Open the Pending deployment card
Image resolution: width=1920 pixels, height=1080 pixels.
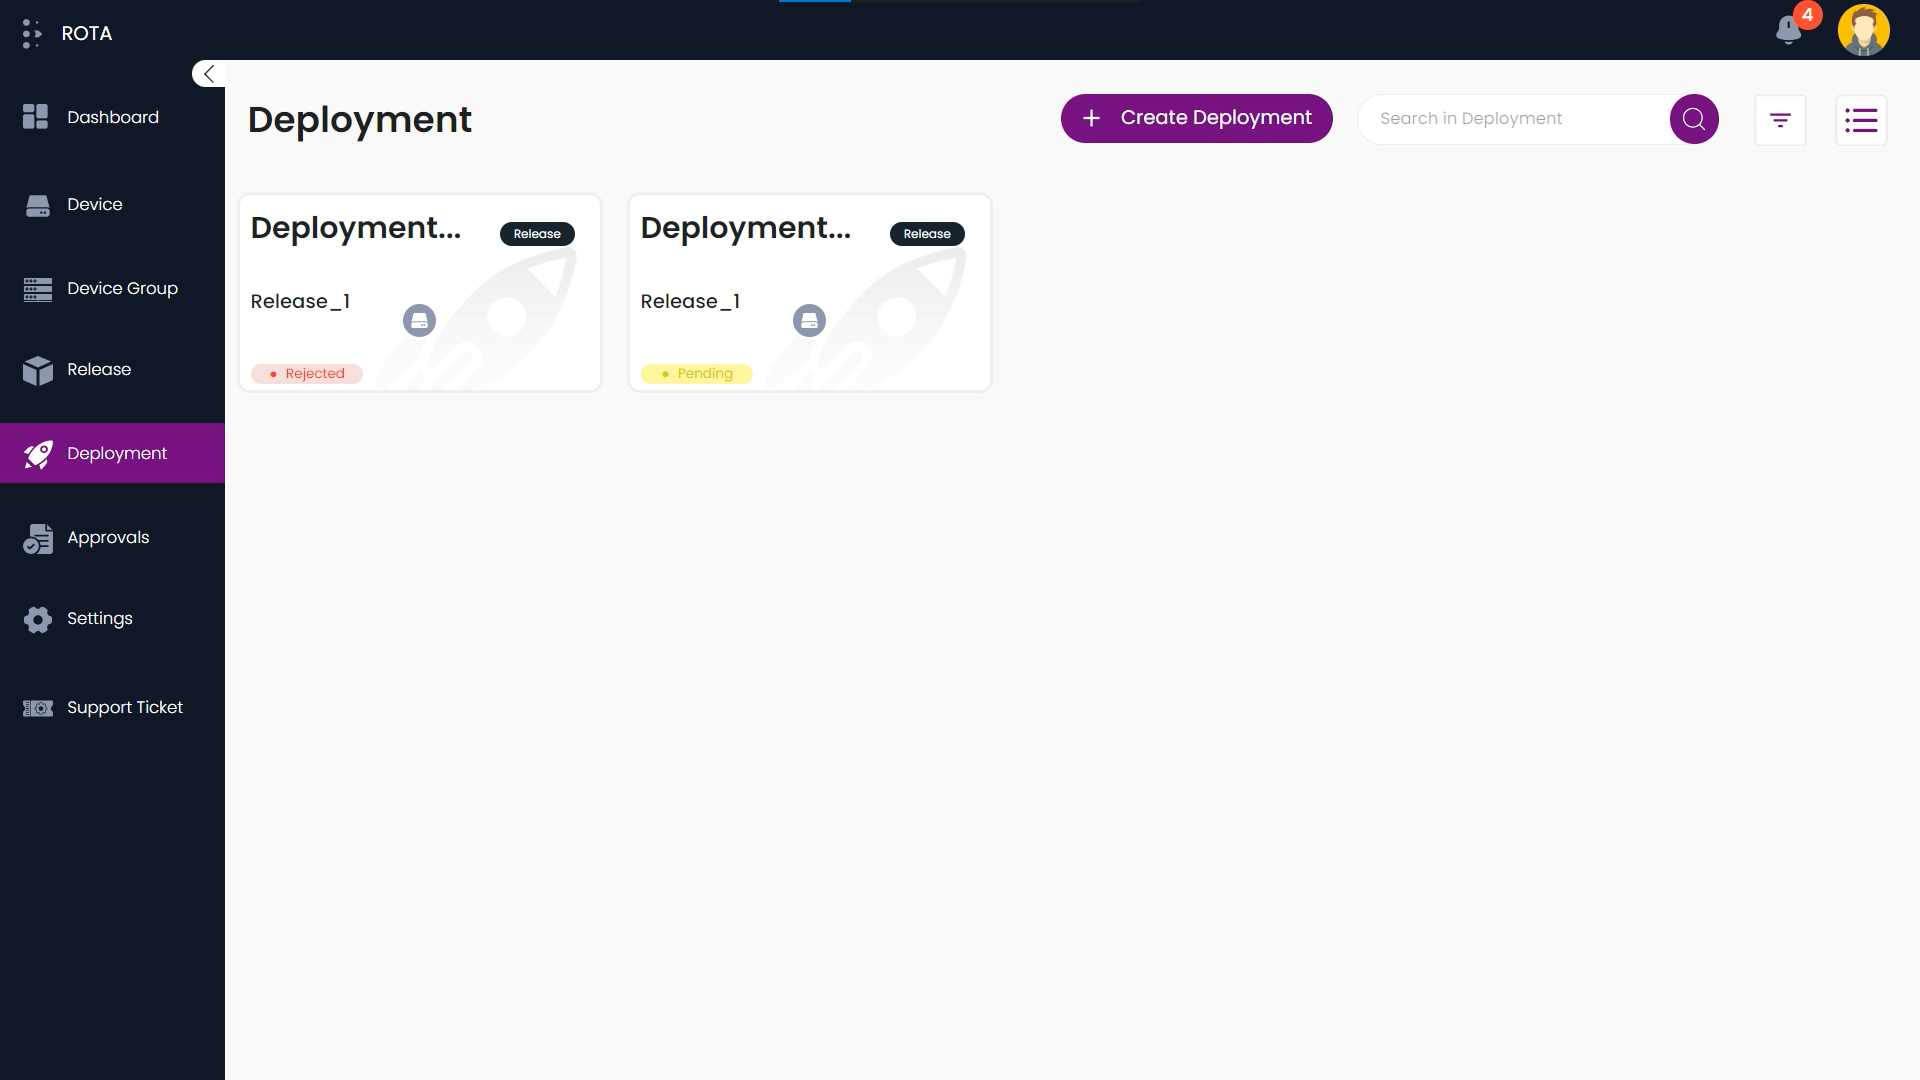tap(809, 292)
